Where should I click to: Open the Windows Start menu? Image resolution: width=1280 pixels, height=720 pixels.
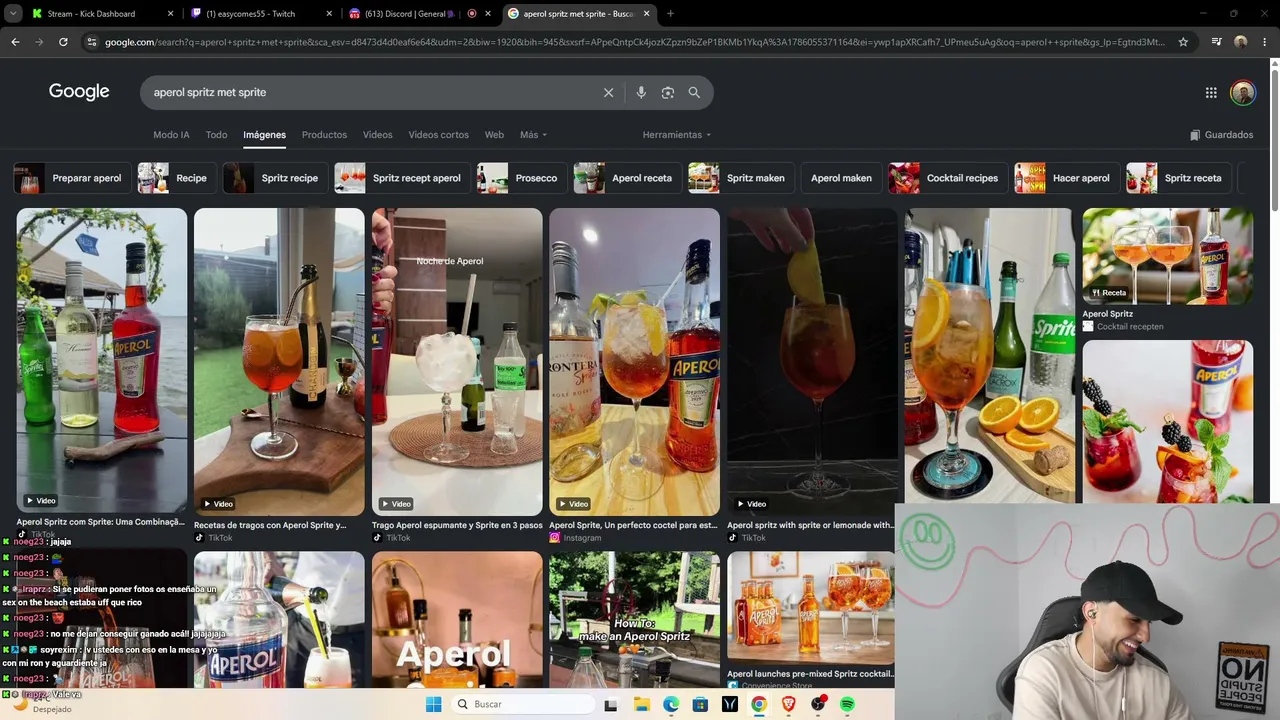click(433, 704)
